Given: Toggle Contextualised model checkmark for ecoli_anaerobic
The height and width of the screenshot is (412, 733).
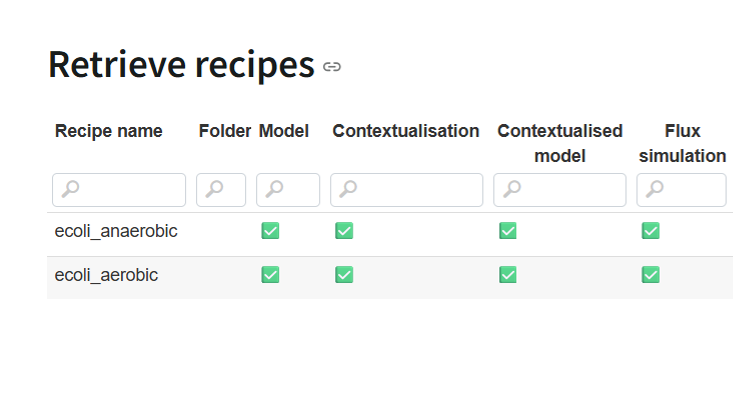Looking at the screenshot, I should (x=508, y=231).
